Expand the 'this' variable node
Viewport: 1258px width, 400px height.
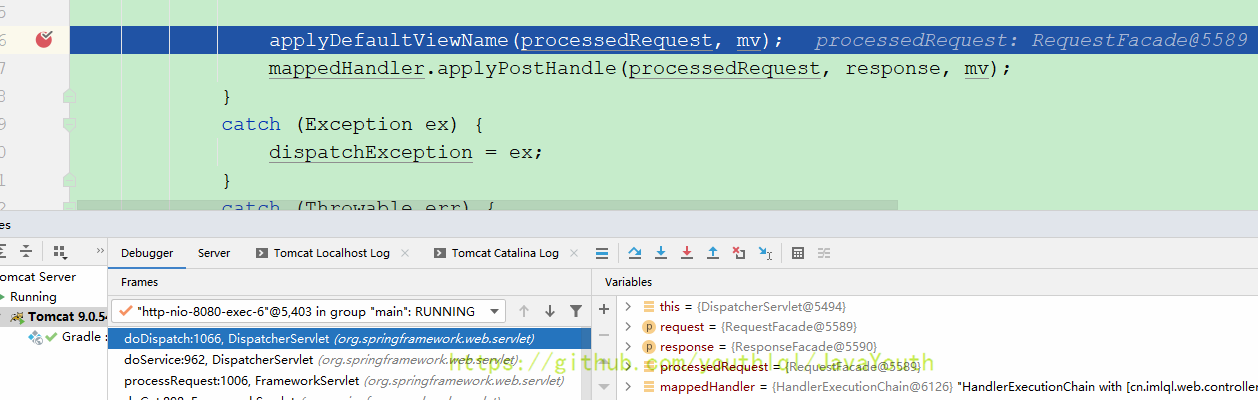click(x=628, y=307)
